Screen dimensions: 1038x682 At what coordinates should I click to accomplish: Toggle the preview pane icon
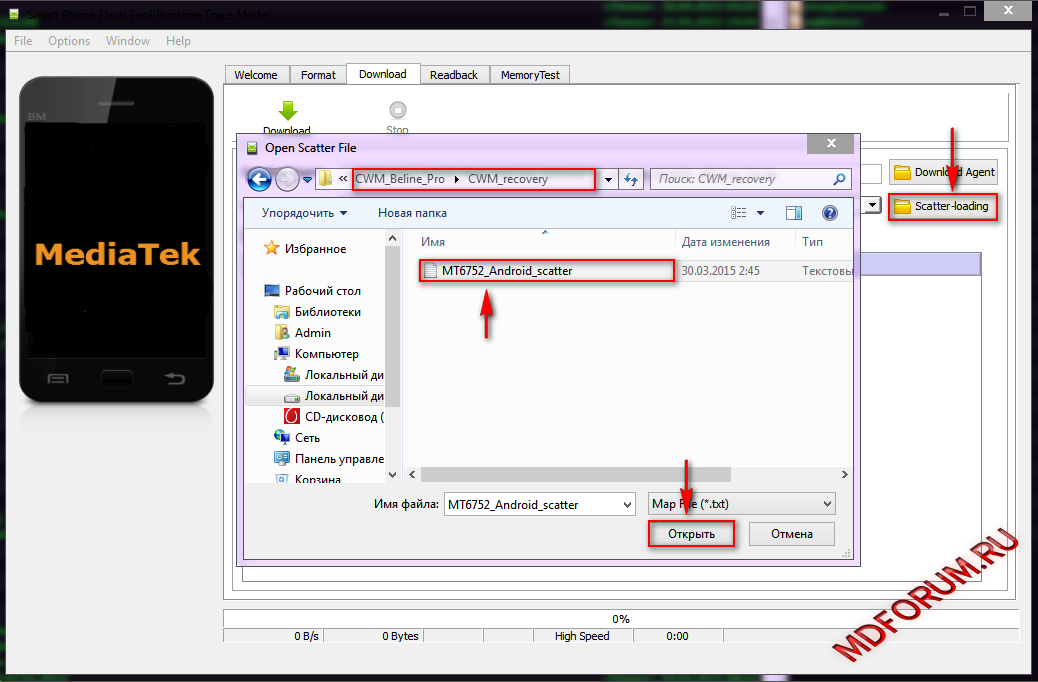click(x=794, y=213)
